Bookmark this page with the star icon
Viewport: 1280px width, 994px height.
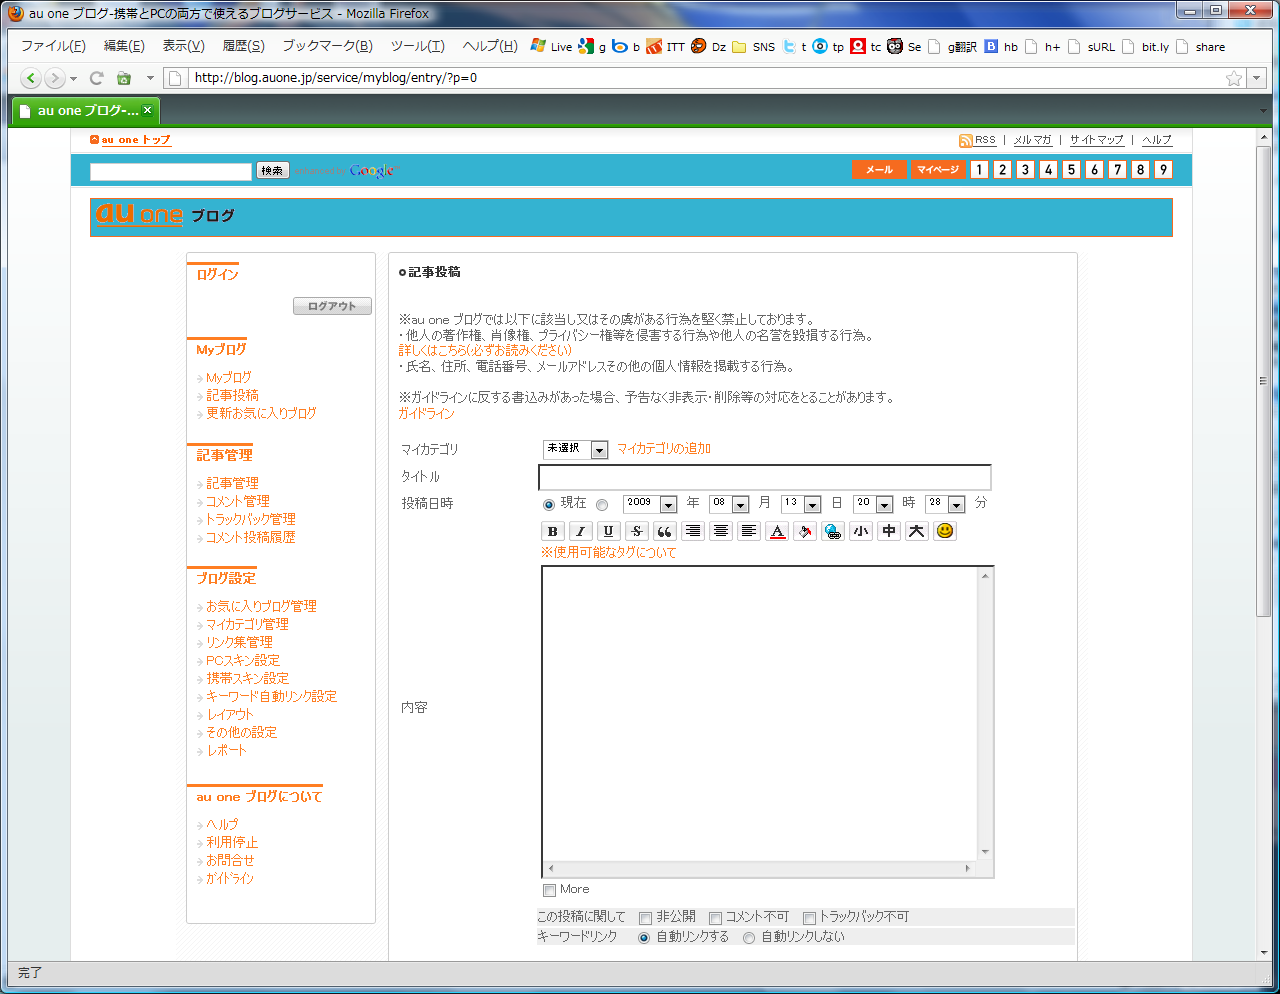pyautogui.click(x=1234, y=78)
